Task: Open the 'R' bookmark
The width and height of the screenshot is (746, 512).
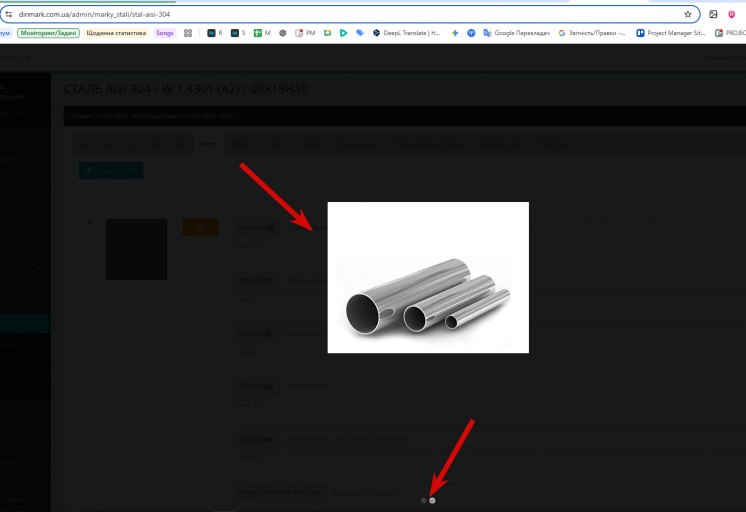Action: click(215, 33)
